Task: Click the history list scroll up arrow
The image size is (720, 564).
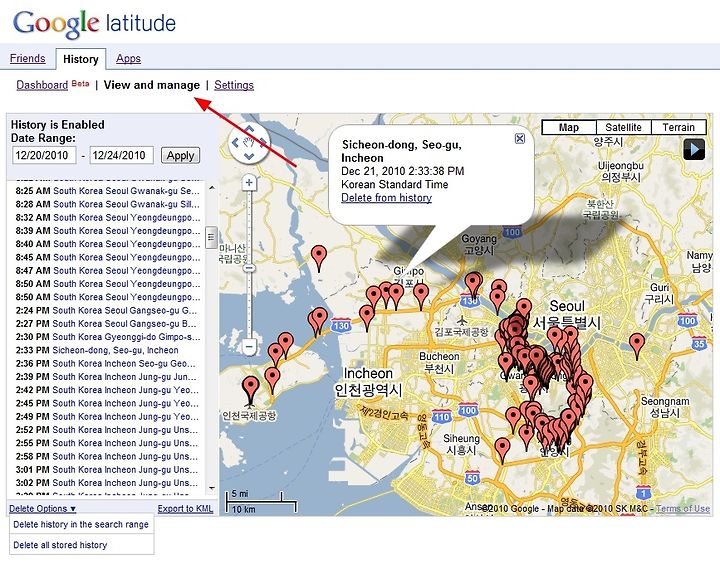Action: point(212,188)
